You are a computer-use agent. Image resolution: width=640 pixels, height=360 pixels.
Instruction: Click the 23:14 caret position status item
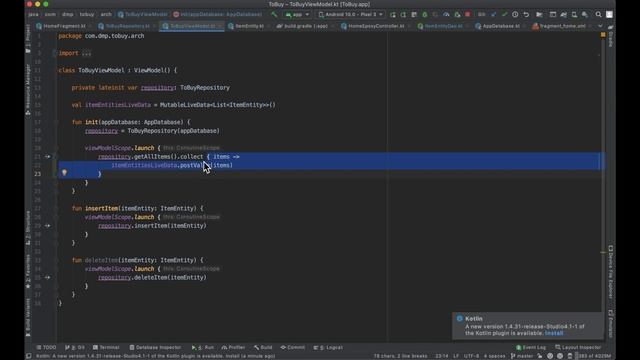click(442, 356)
